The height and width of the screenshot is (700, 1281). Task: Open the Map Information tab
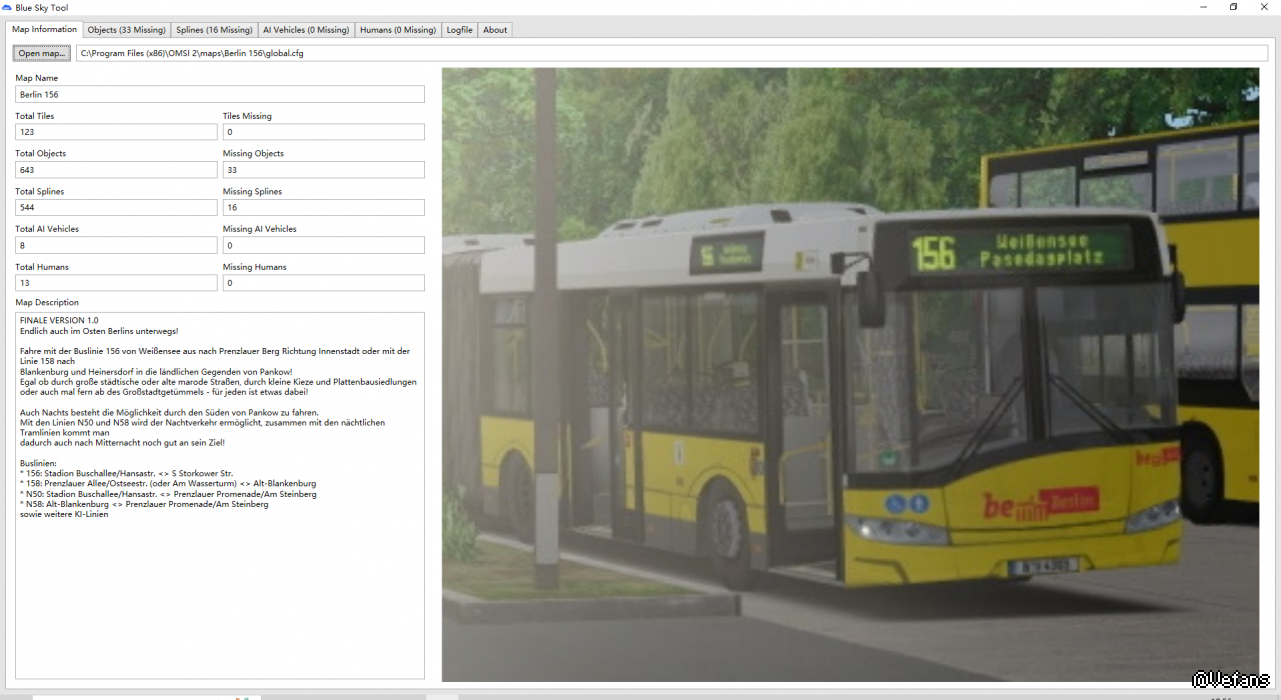coord(44,30)
